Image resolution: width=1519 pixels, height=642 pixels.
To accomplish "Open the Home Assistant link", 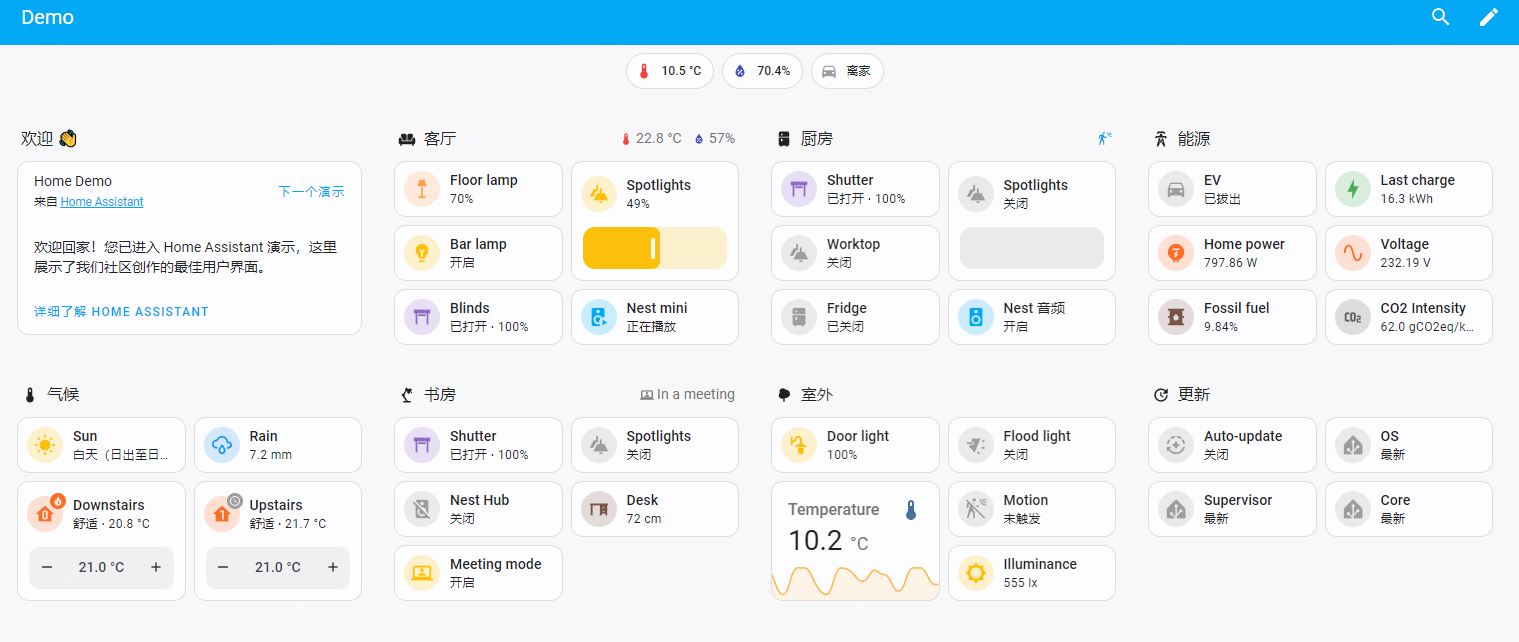I will pyautogui.click(x=101, y=202).
